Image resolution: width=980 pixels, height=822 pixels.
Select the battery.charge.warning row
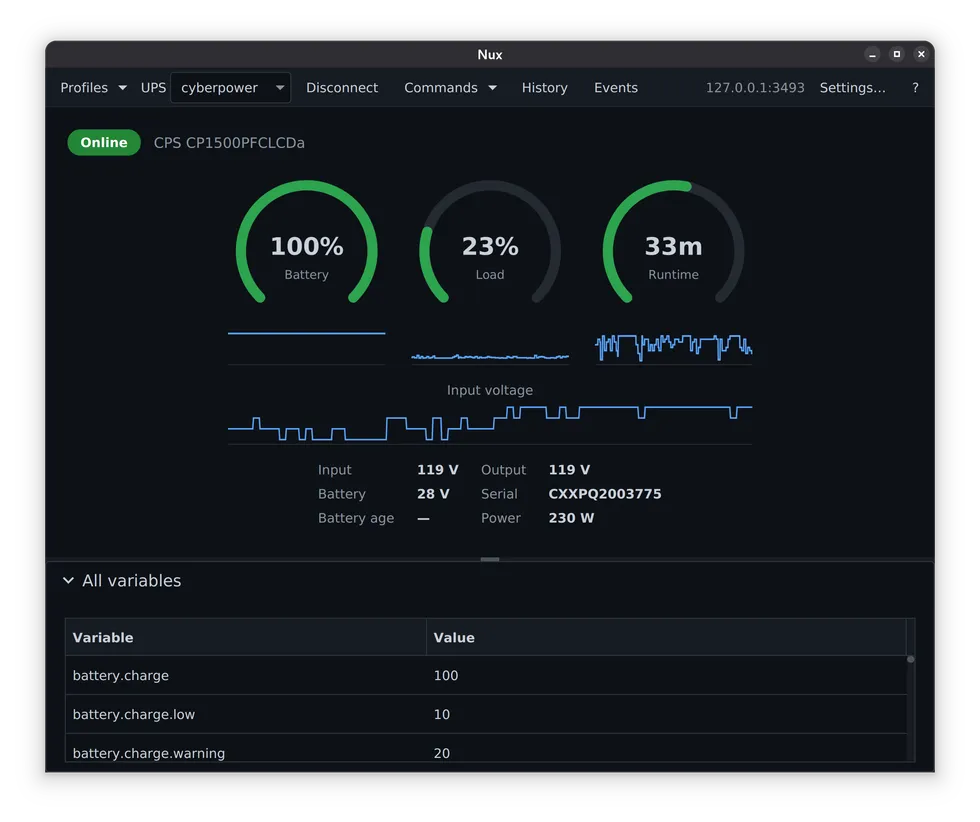[x=486, y=749]
